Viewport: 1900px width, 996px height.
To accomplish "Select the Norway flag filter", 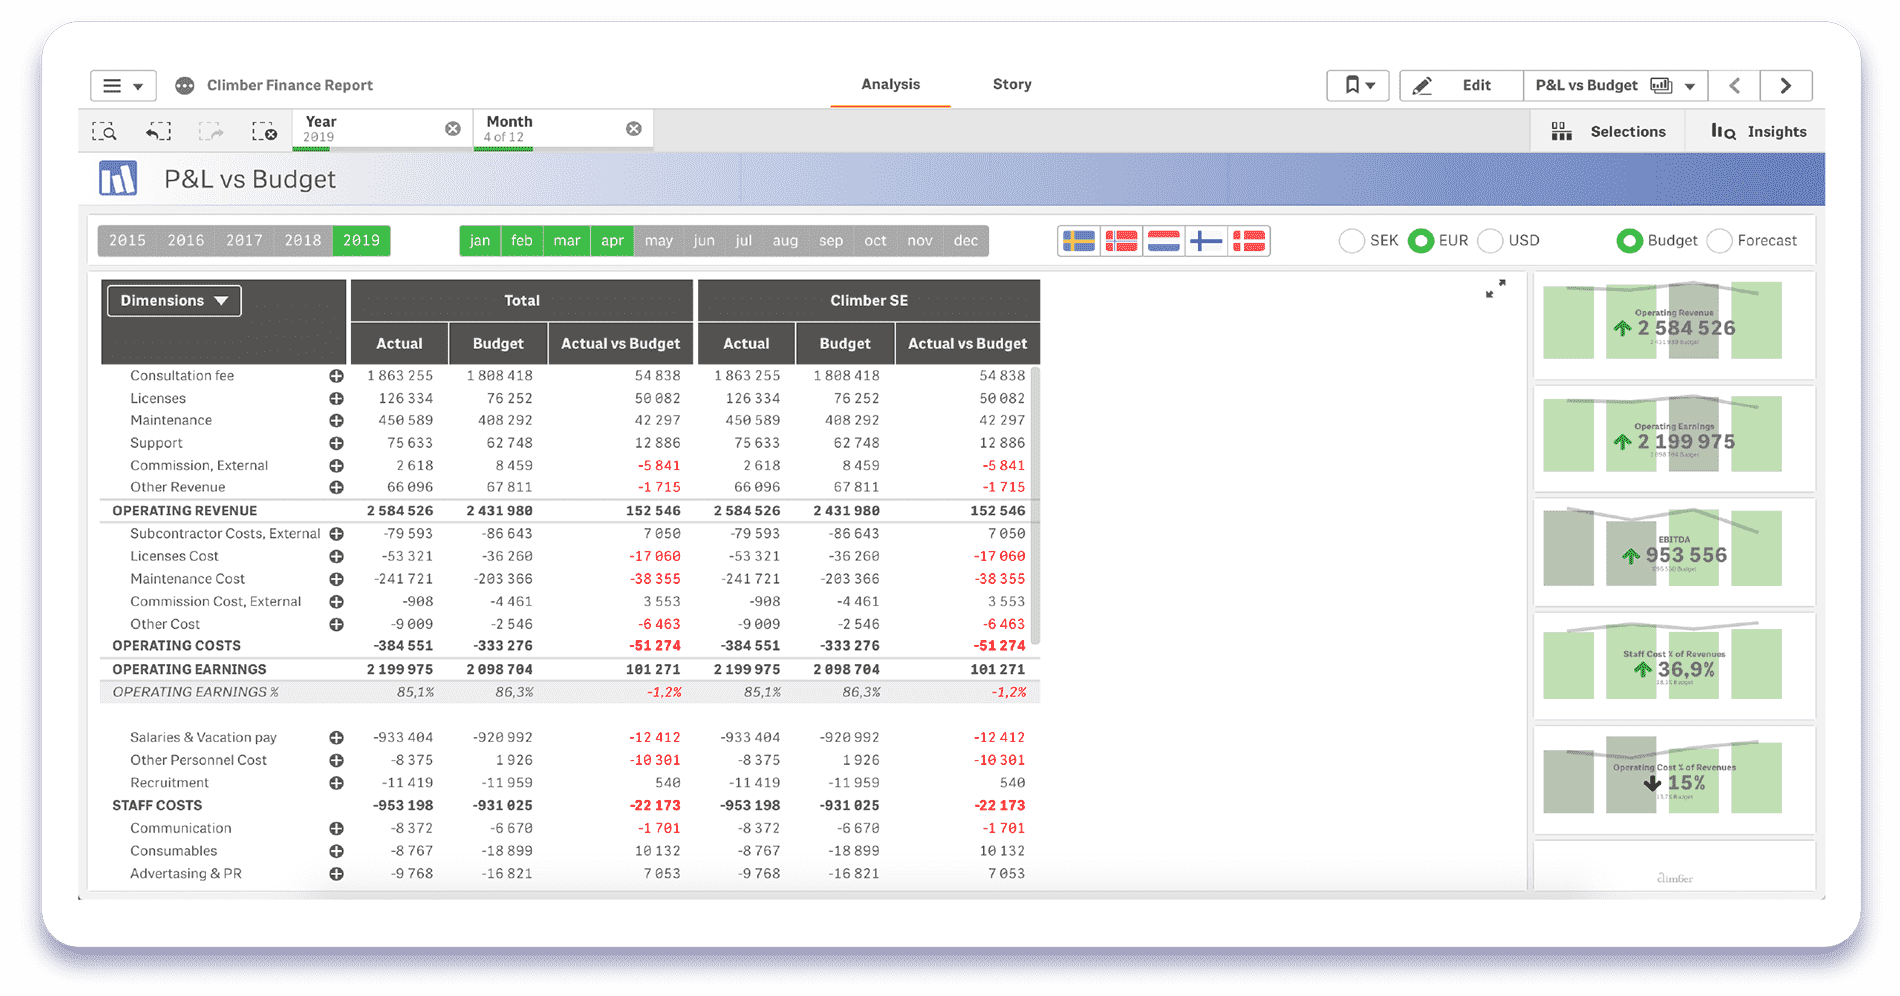I will coord(1121,241).
